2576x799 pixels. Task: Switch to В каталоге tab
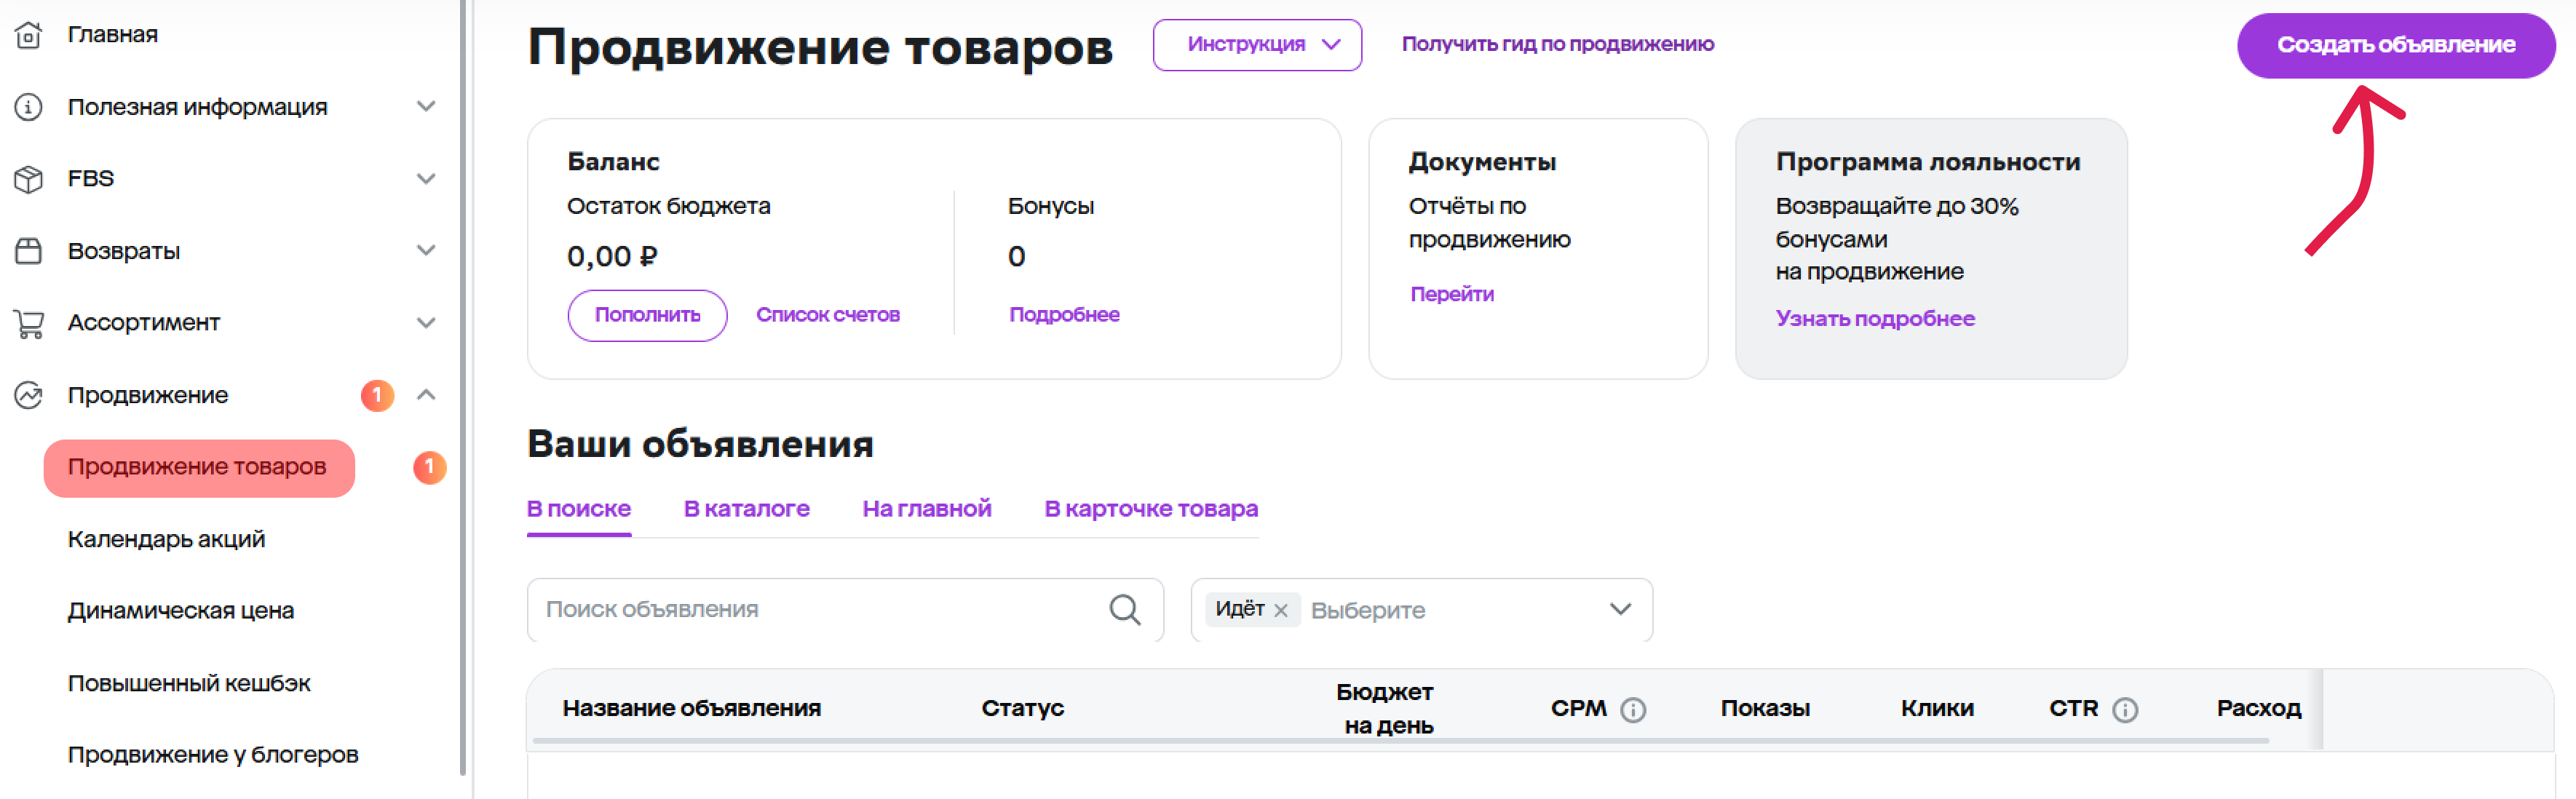coord(747,509)
